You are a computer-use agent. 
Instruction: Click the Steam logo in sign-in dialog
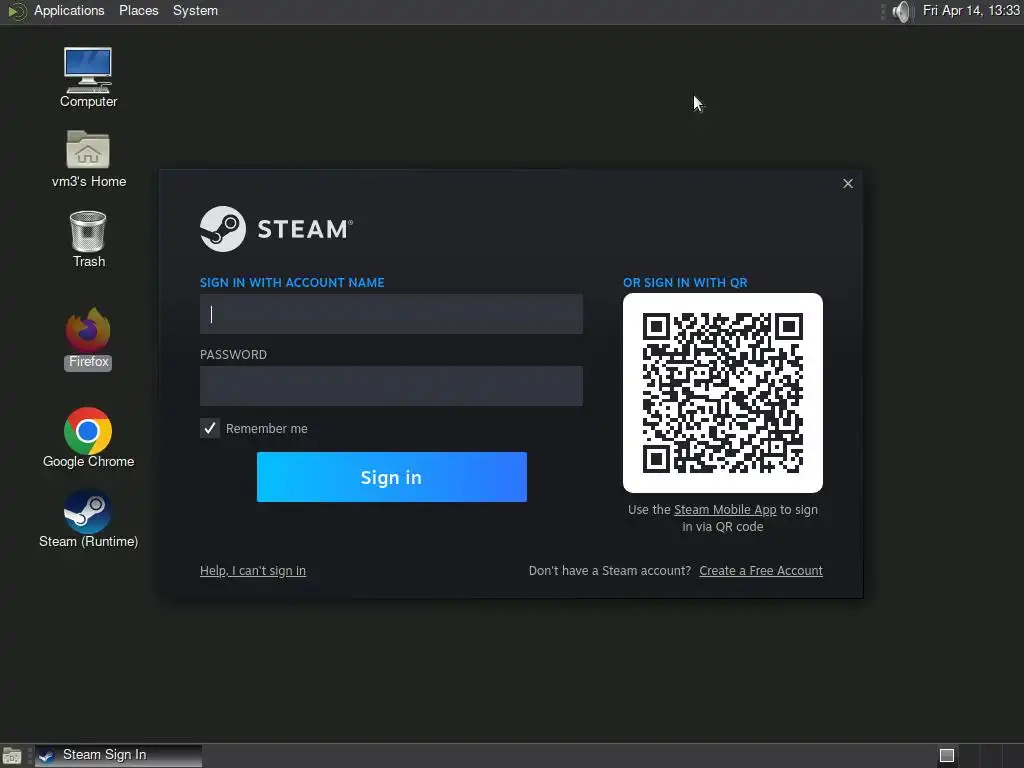[x=276, y=229]
